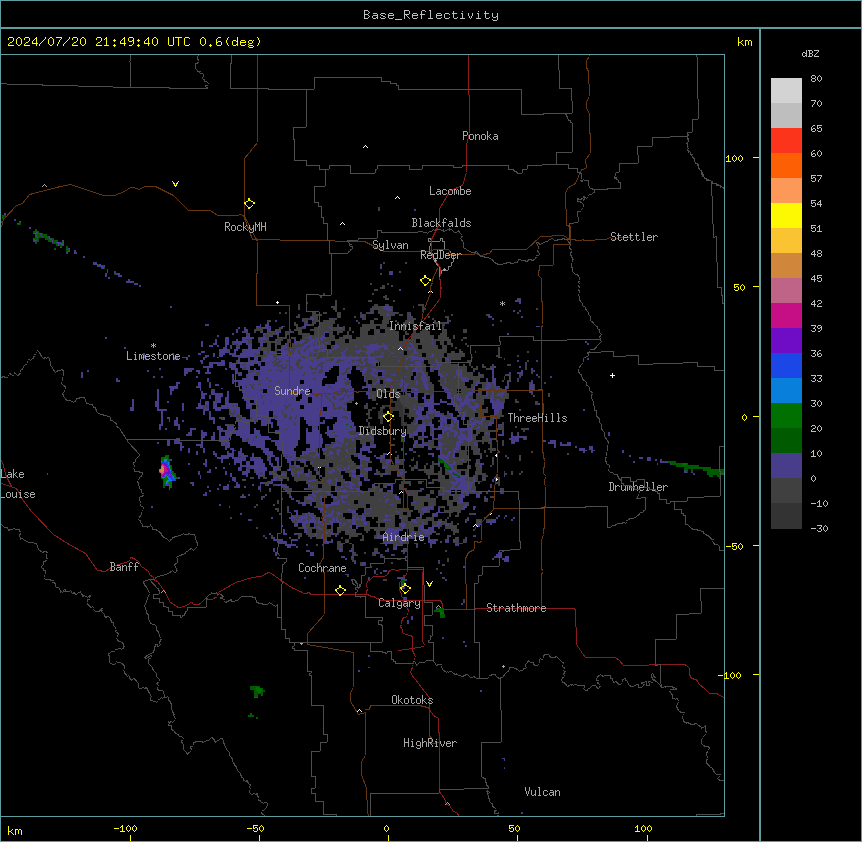The width and height of the screenshot is (862, 842).
Task: Select the Lacombe city label
Action: click(450, 191)
